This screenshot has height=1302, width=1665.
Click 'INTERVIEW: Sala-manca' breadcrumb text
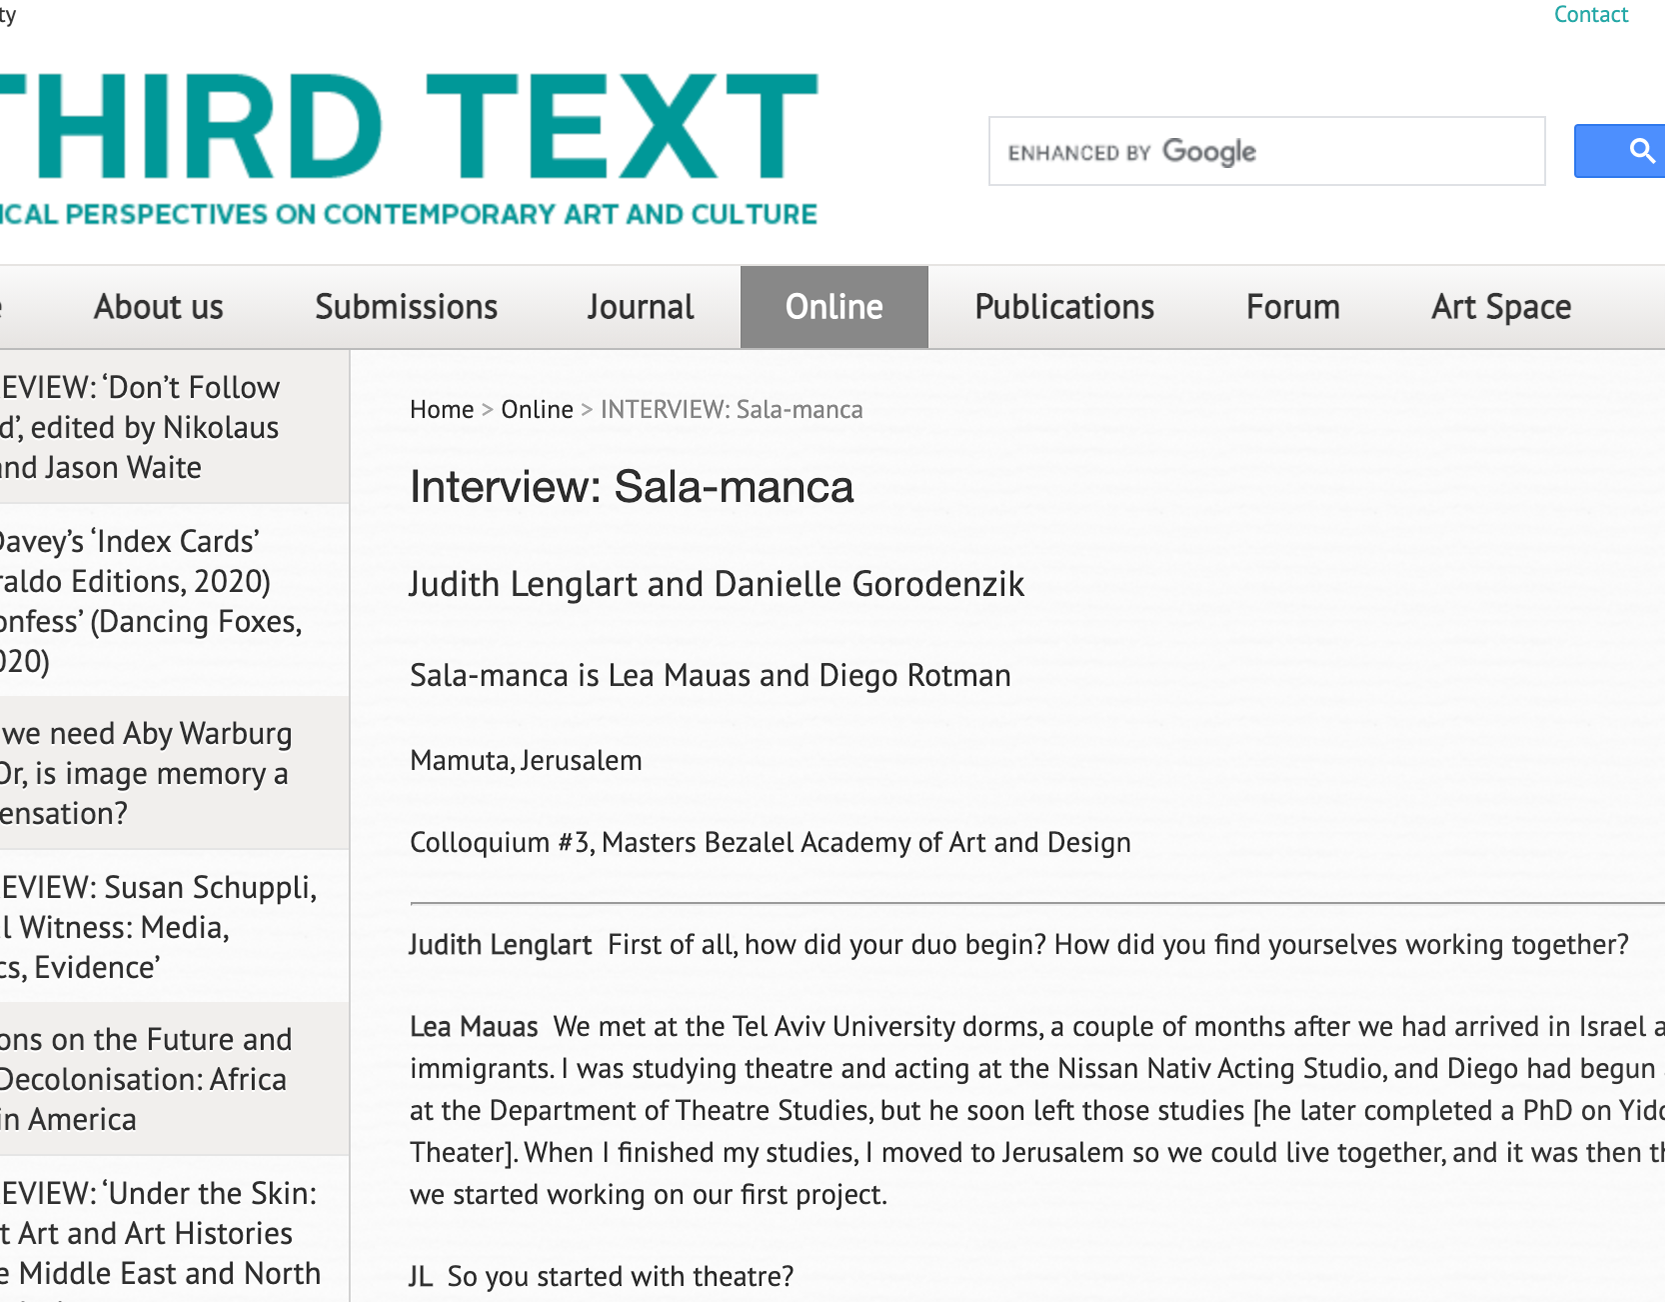(x=731, y=409)
